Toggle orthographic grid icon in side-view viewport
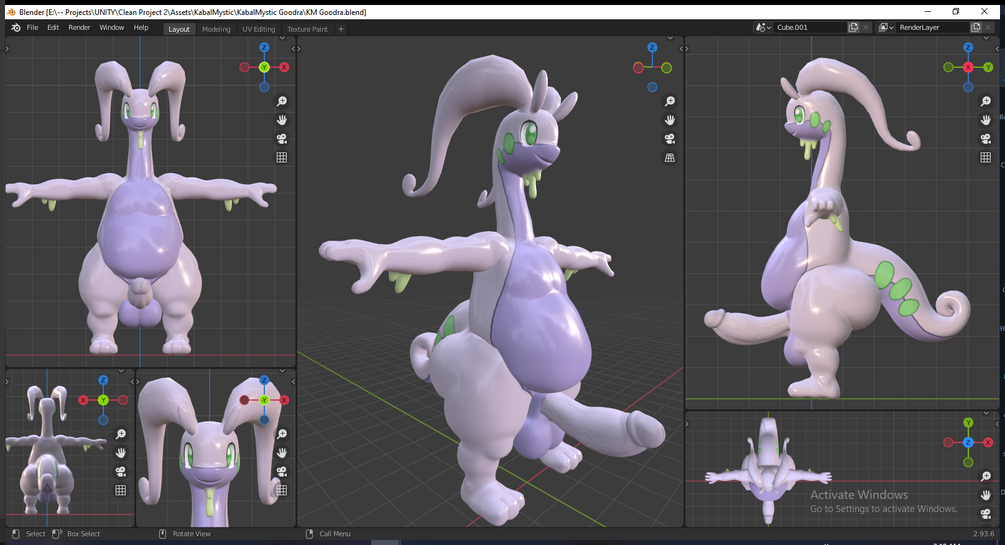Viewport: 1005px width, 545px height. click(x=986, y=157)
